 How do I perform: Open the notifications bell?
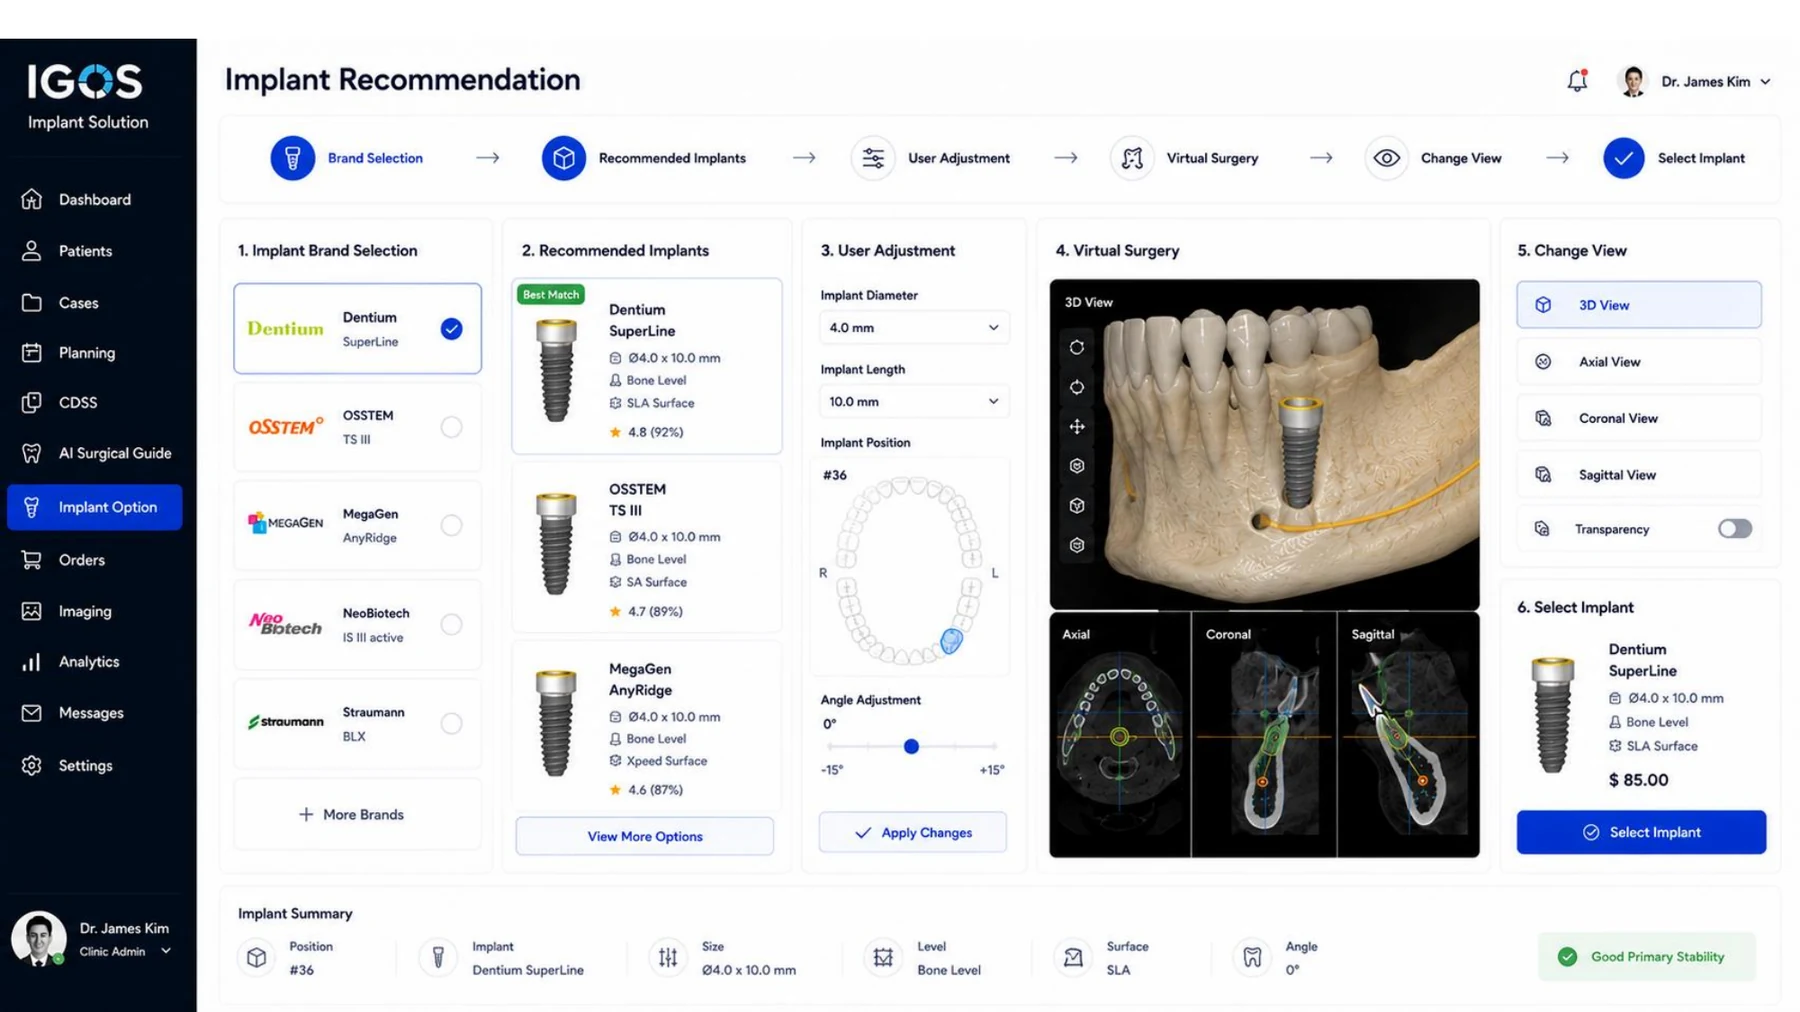pyautogui.click(x=1577, y=81)
